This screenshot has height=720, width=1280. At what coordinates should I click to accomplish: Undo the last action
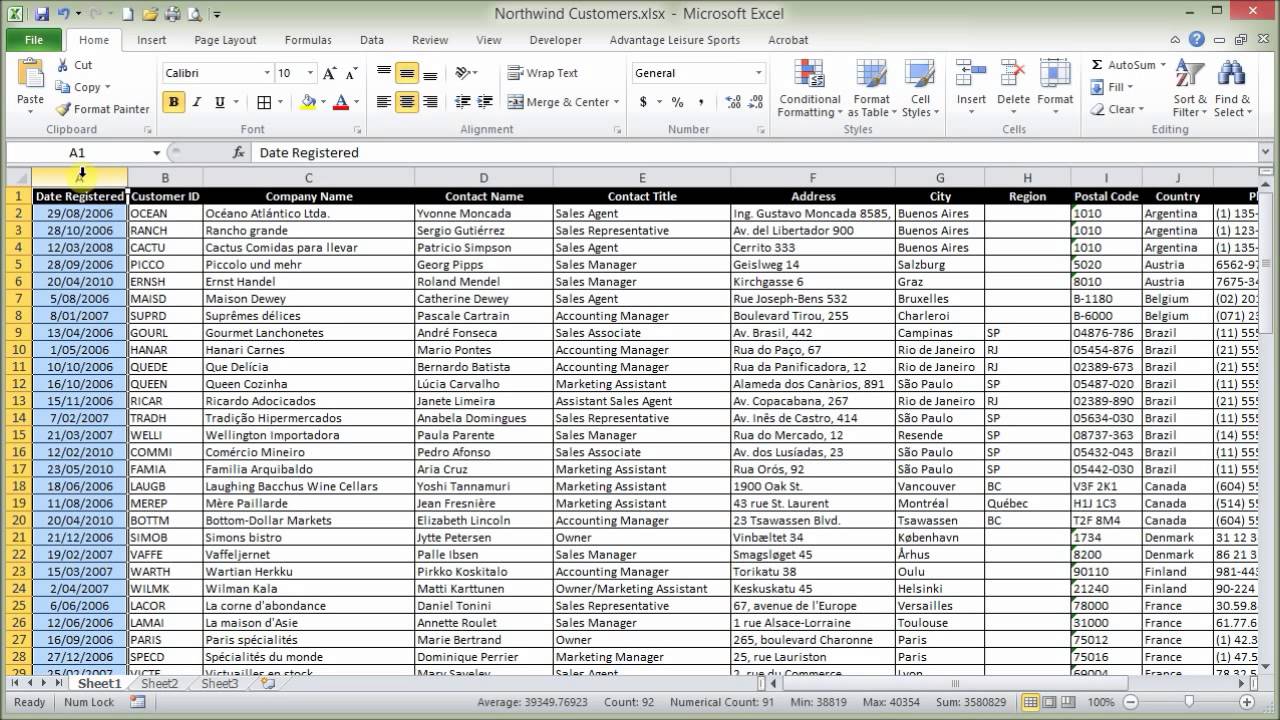[x=64, y=14]
